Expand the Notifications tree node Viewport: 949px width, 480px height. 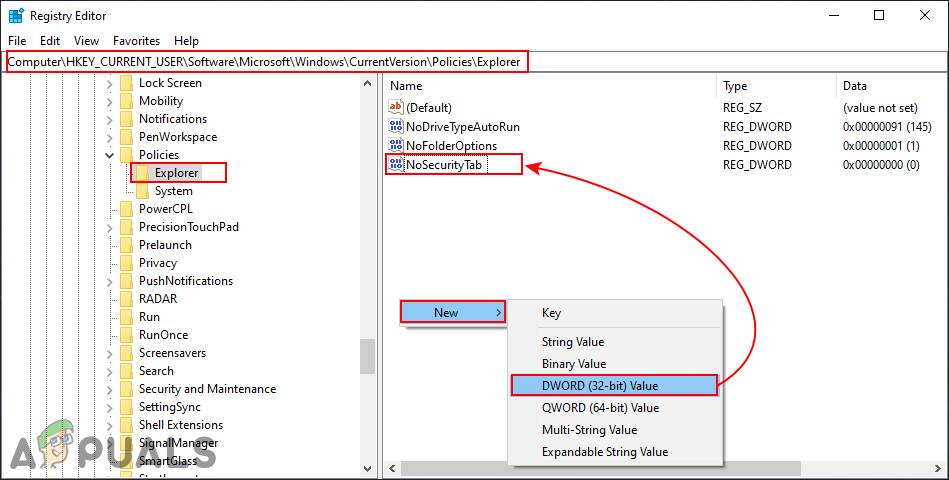pyautogui.click(x=110, y=120)
